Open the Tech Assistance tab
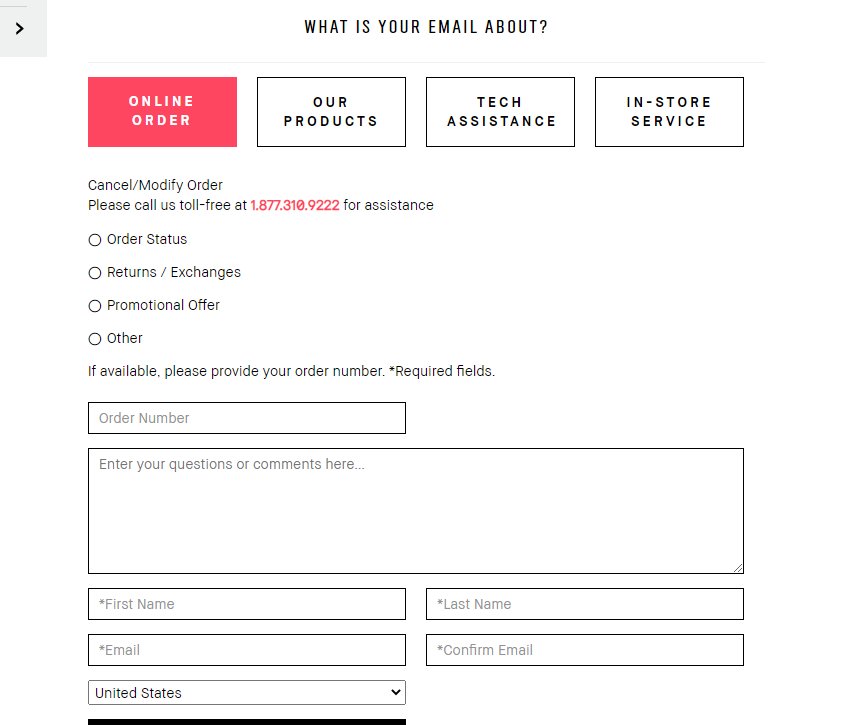Viewport: 844px width, 725px height. (x=500, y=111)
